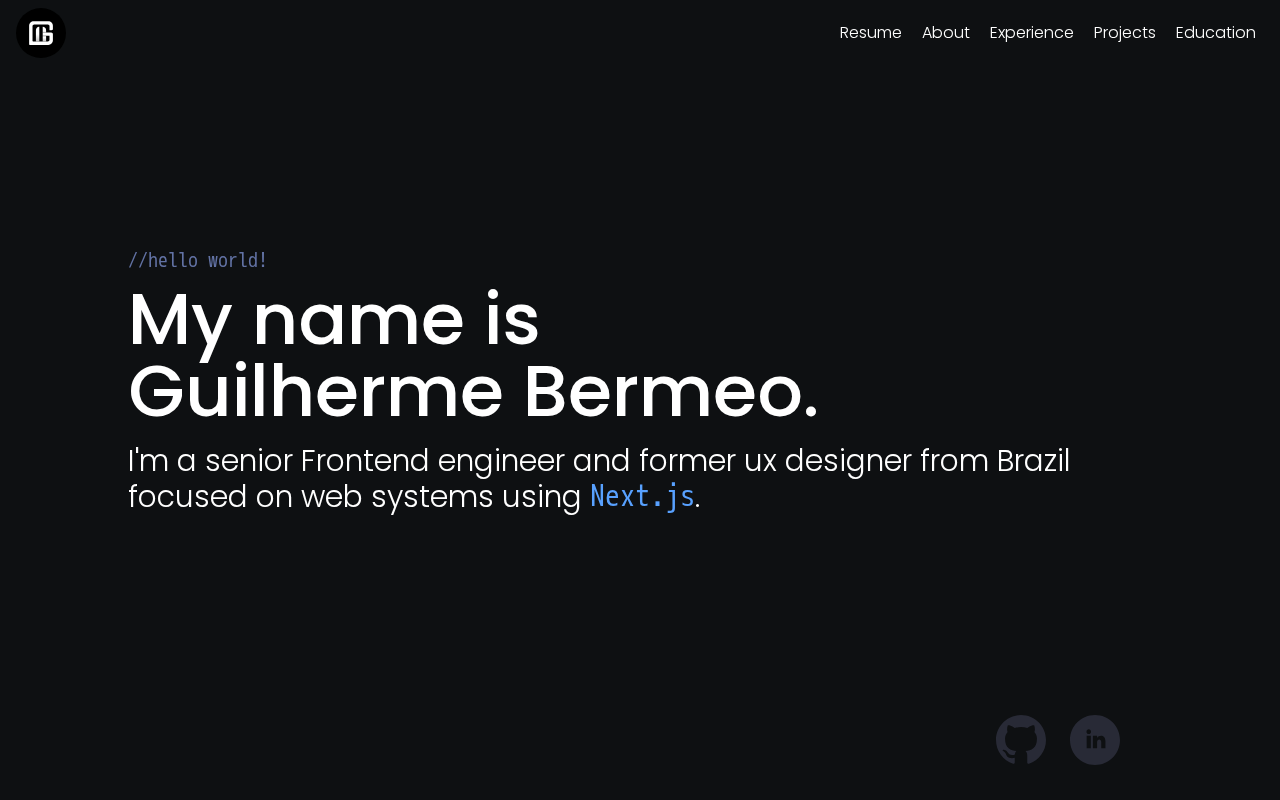
Task: Open the GitHub profile icon
Action: coord(1021,740)
